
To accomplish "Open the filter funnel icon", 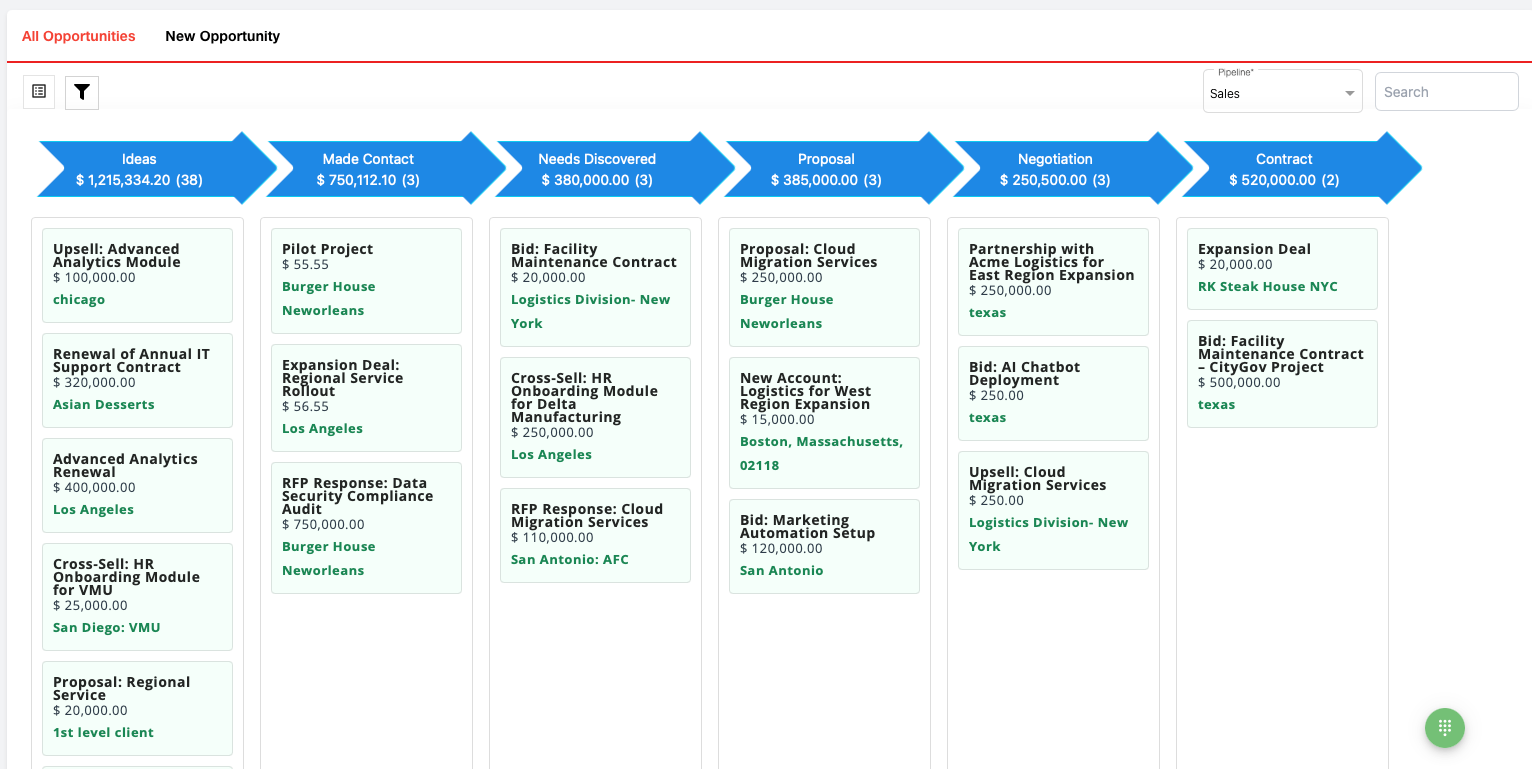I will (x=82, y=92).
